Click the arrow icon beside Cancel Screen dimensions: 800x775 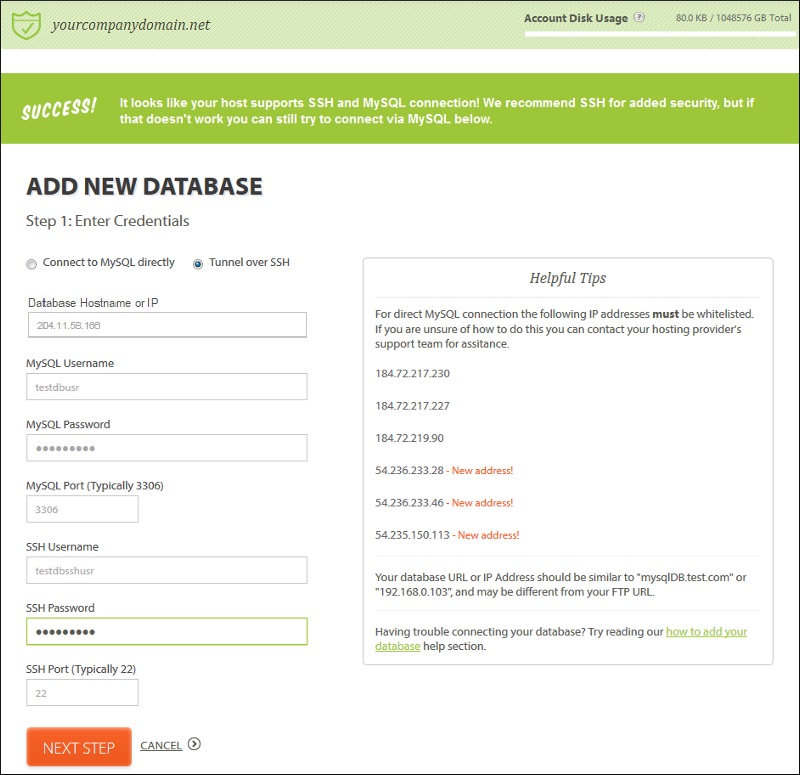tap(194, 744)
